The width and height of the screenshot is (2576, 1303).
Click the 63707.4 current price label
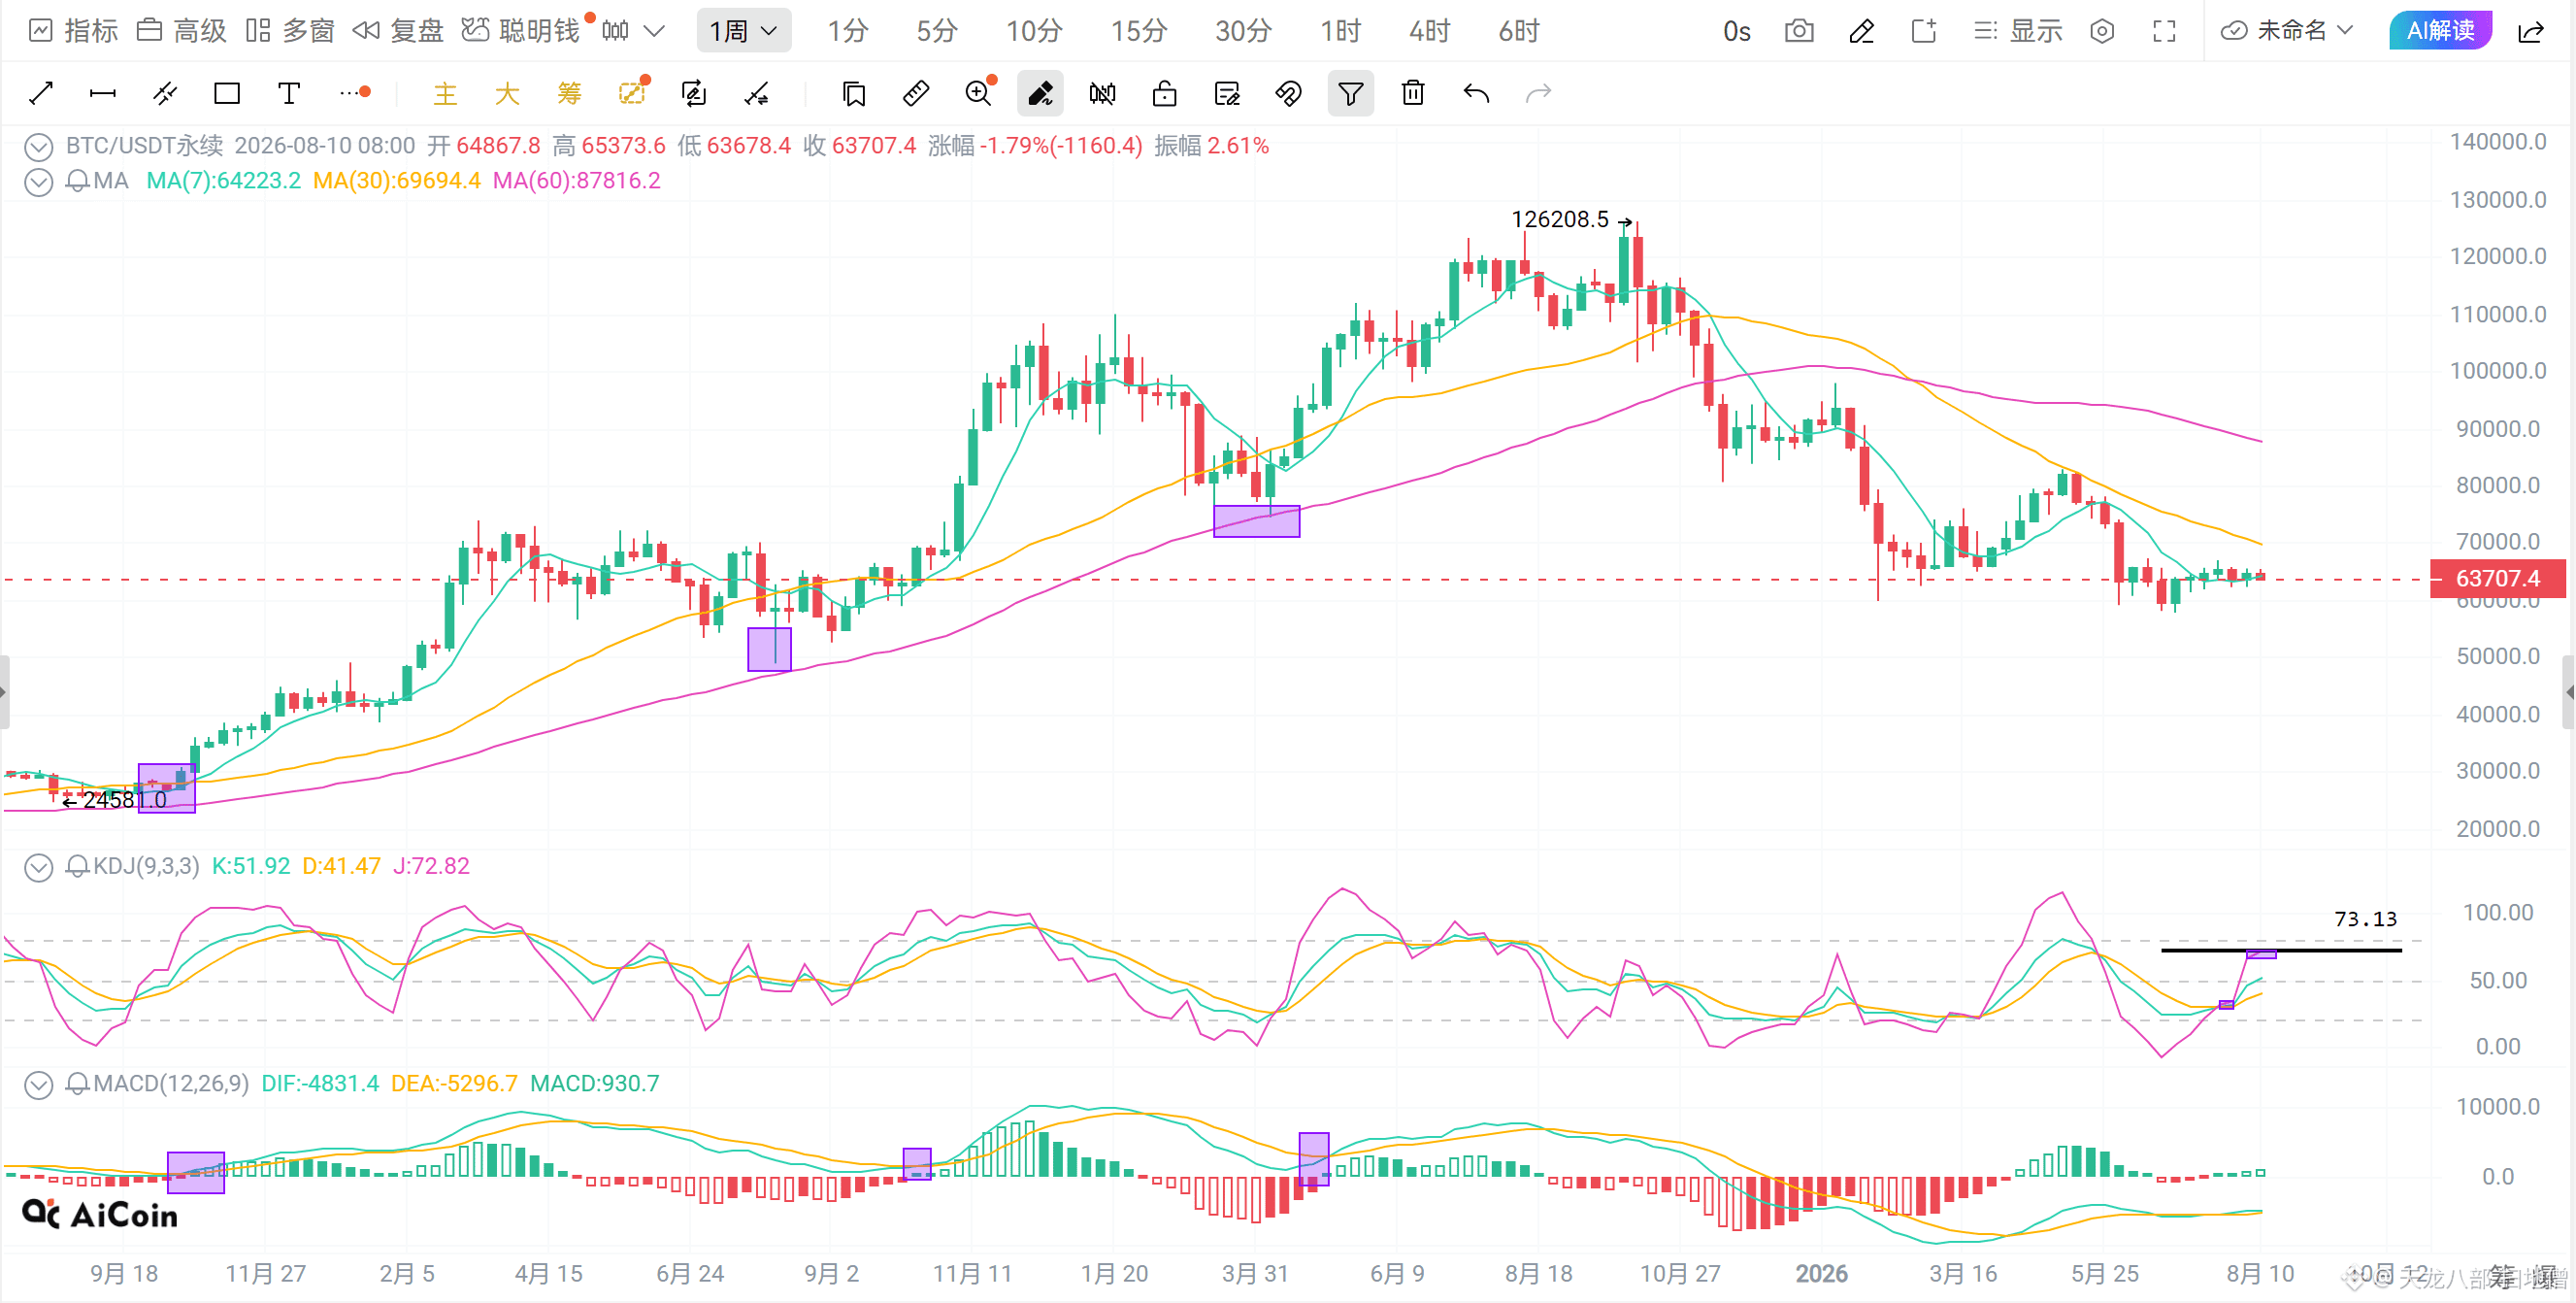click(2497, 578)
